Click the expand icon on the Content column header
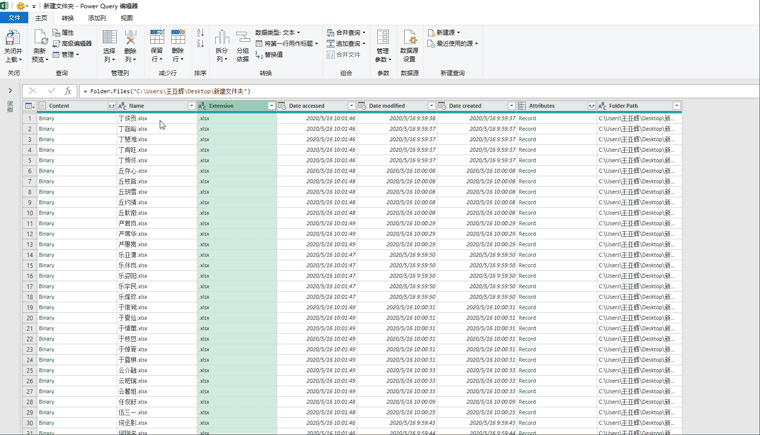This screenshot has height=435, width=760. (111, 106)
